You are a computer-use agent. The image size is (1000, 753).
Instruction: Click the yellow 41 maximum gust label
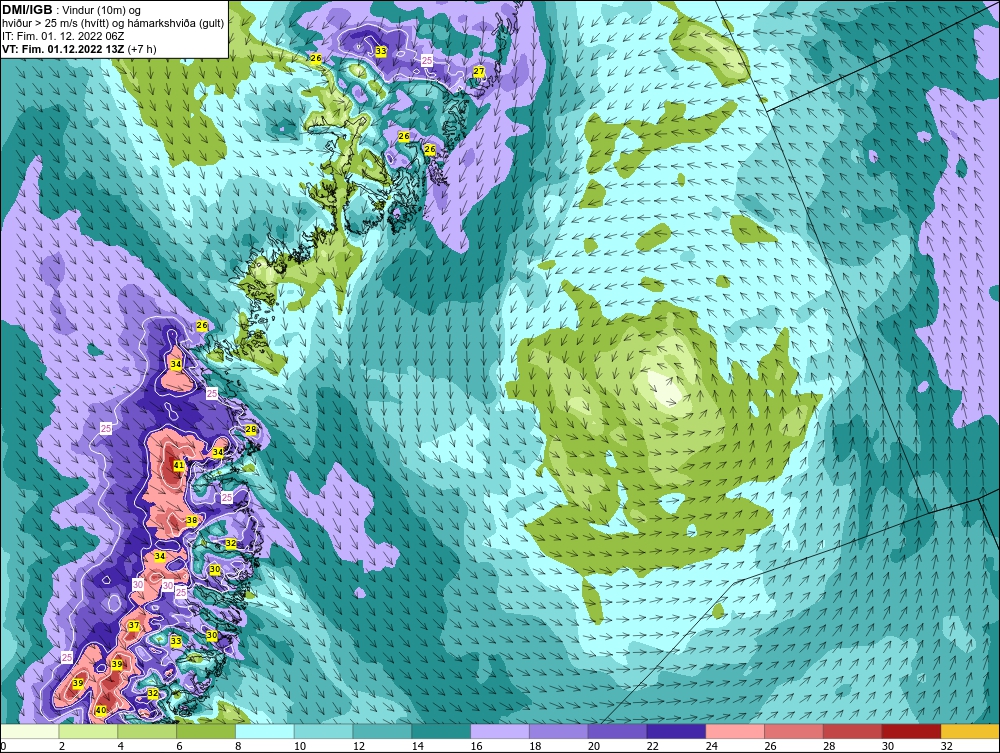click(179, 465)
